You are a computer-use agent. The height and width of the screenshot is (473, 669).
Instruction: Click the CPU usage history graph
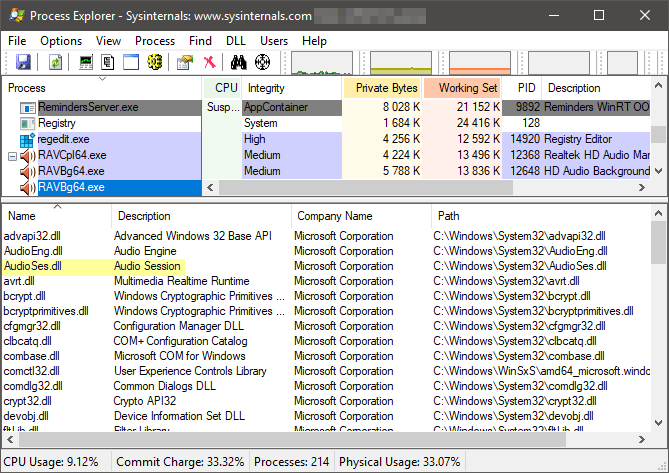pos(322,63)
